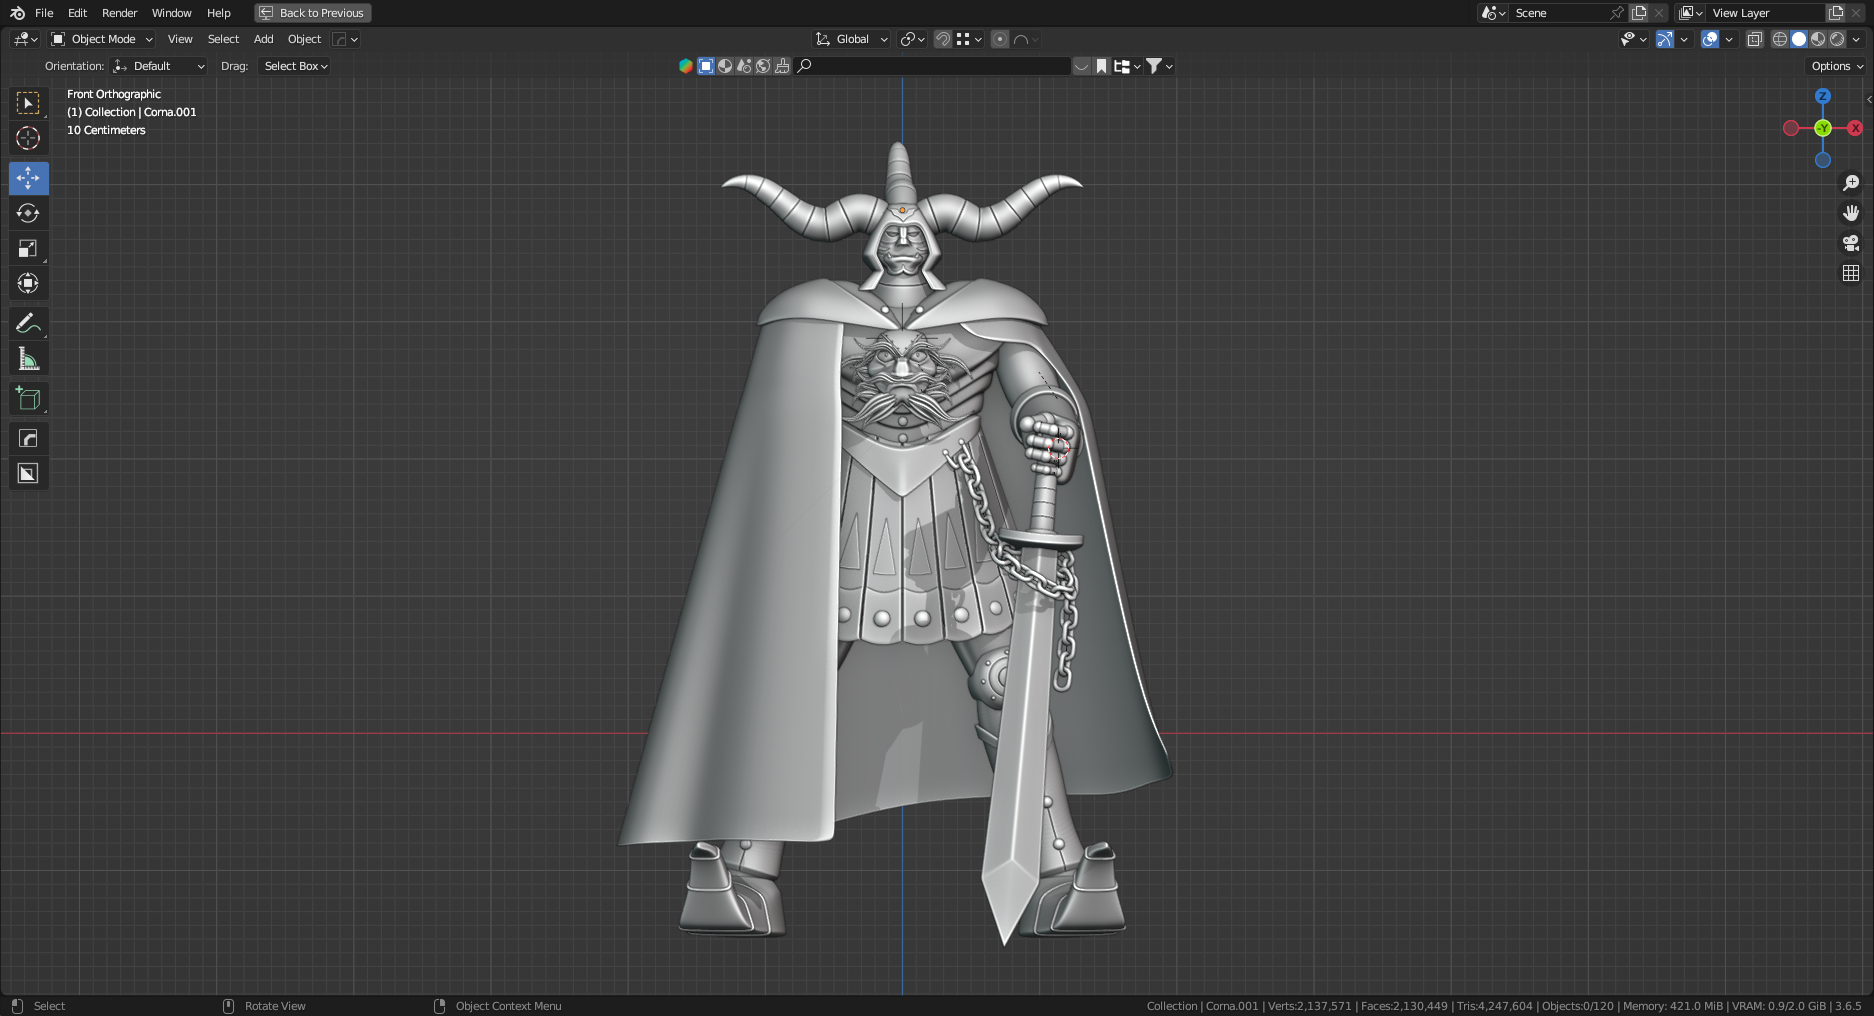Toggle X-ray mode
Viewport: 1874px width, 1016px height.
click(x=1754, y=39)
